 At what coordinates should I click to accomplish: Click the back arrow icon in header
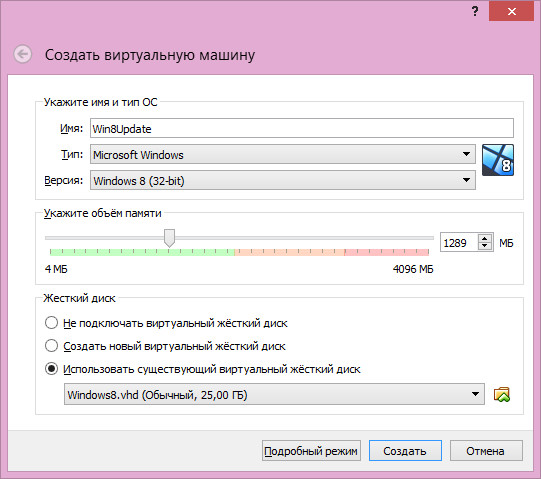pos(23,54)
